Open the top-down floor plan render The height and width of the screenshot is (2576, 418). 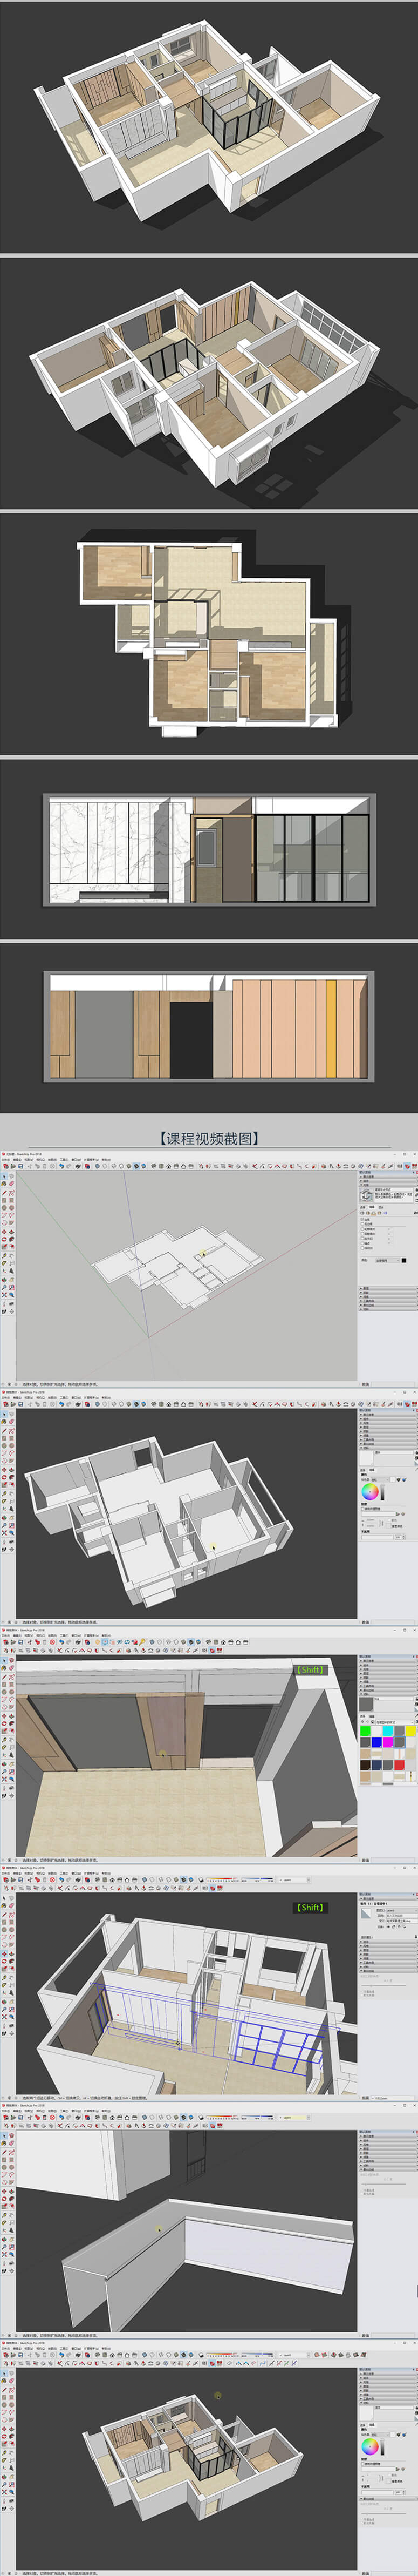pyautogui.click(x=208, y=632)
